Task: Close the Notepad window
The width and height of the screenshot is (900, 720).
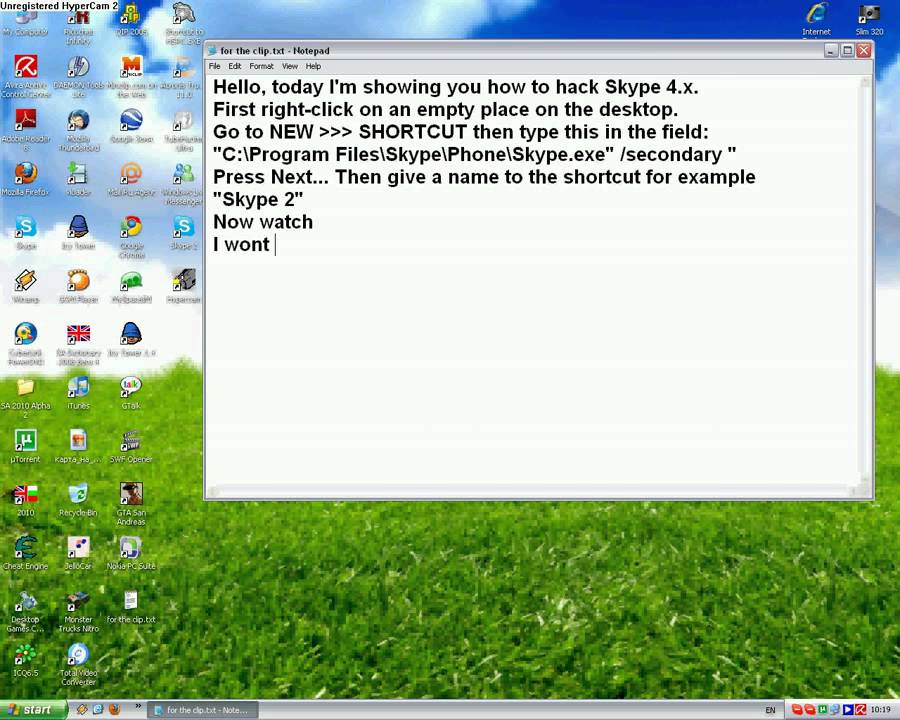Action: click(864, 51)
